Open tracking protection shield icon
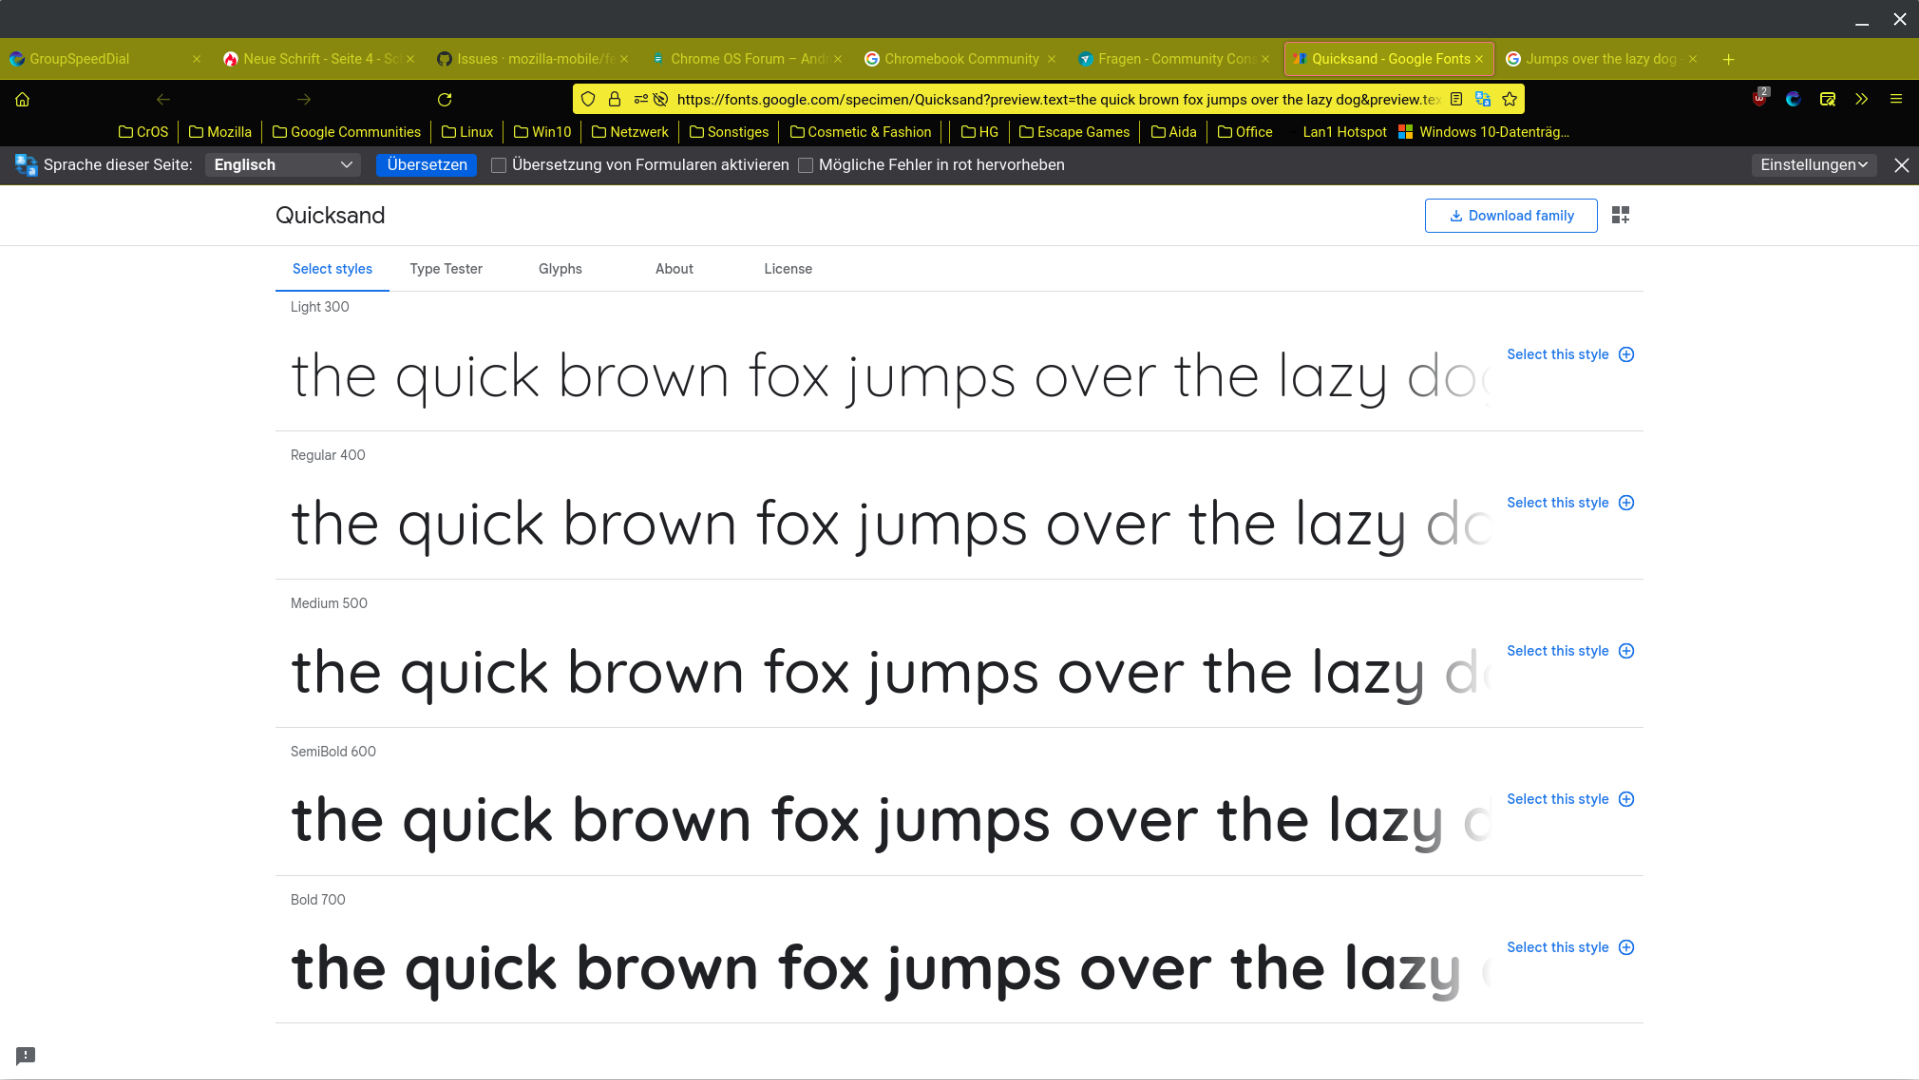This screenshot has width=1919, height=1080. [x=588, y=99]
